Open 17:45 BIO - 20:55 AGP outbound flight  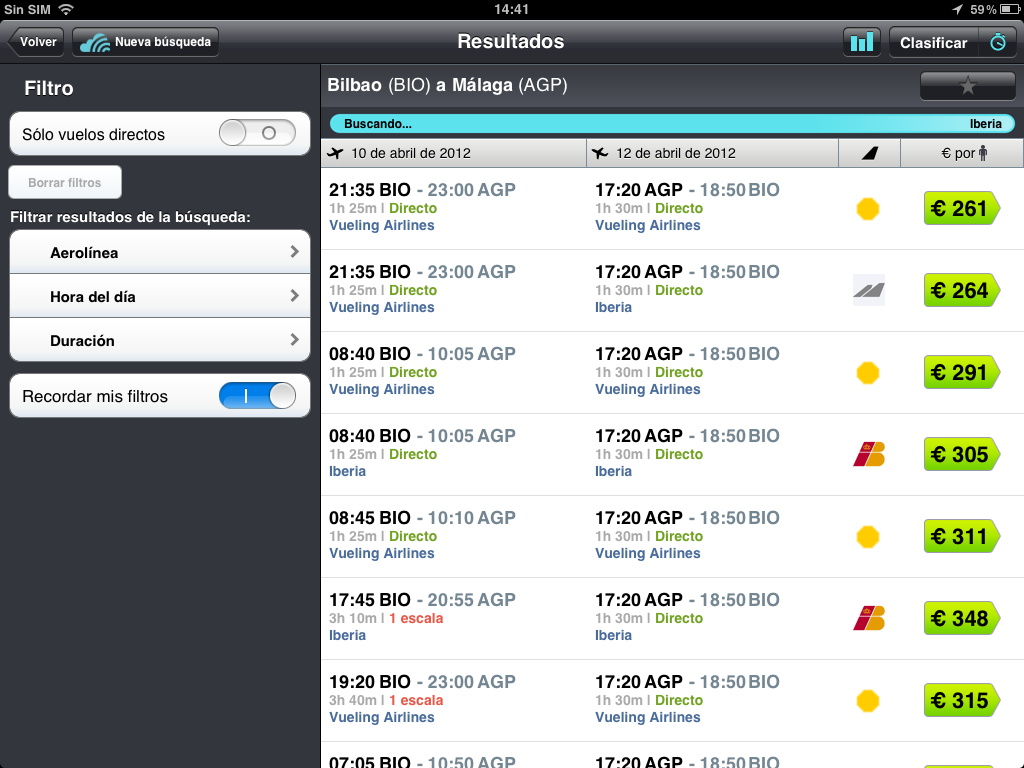click(422, 600)
